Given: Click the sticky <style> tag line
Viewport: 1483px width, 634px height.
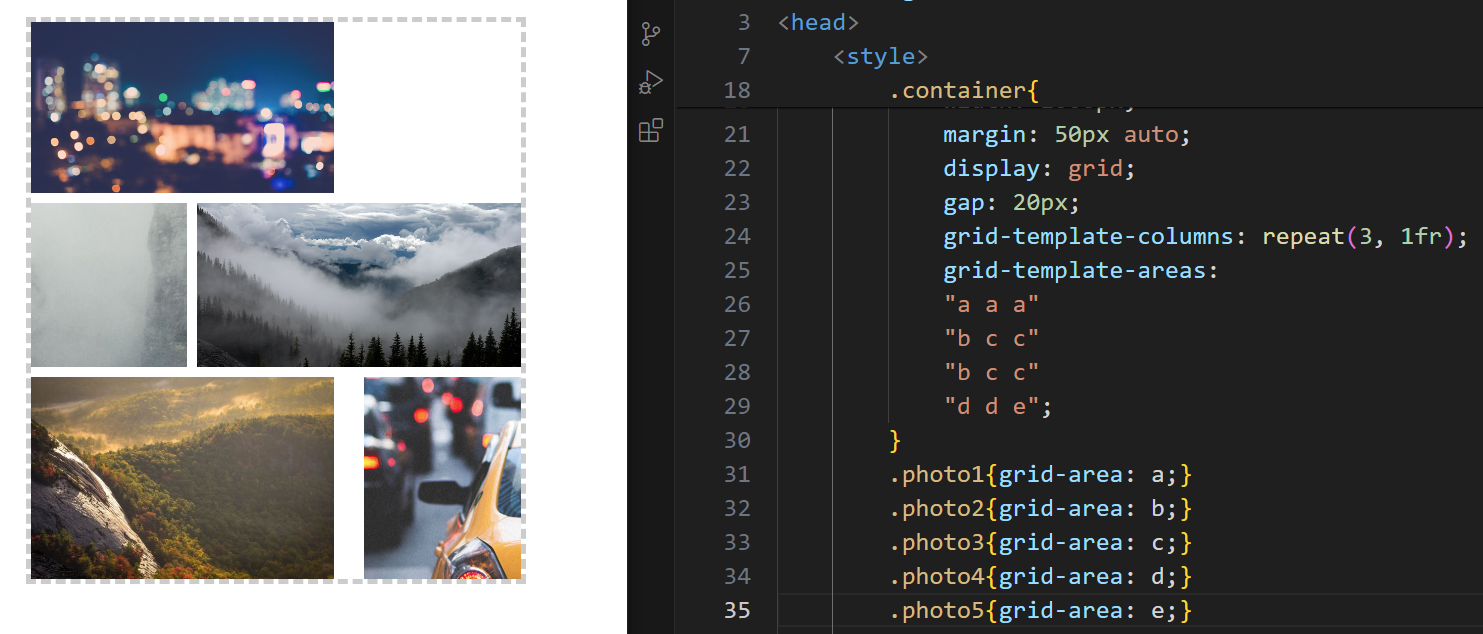Looking at the screenshot, I should [x=881, y=56].
